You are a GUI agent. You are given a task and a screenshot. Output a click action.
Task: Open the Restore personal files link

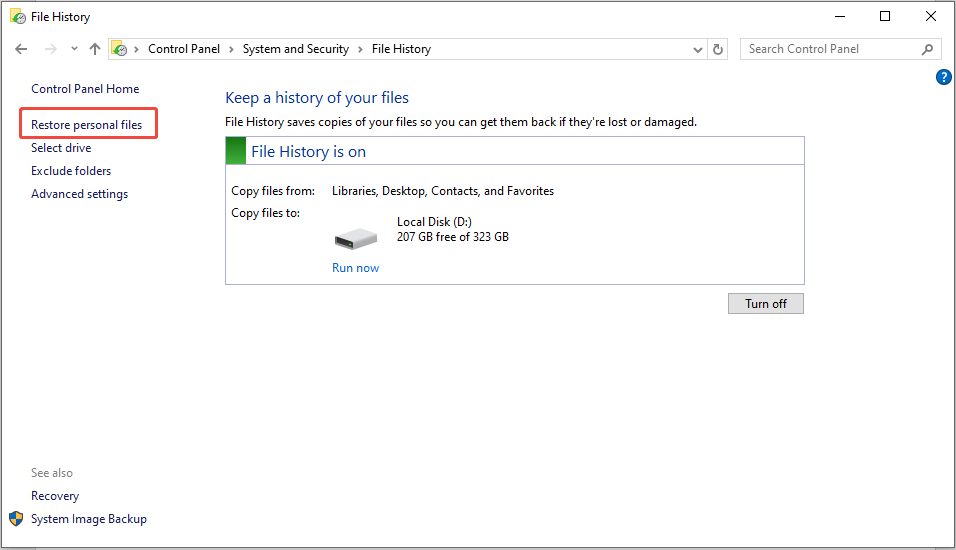[x=87, y=125]
